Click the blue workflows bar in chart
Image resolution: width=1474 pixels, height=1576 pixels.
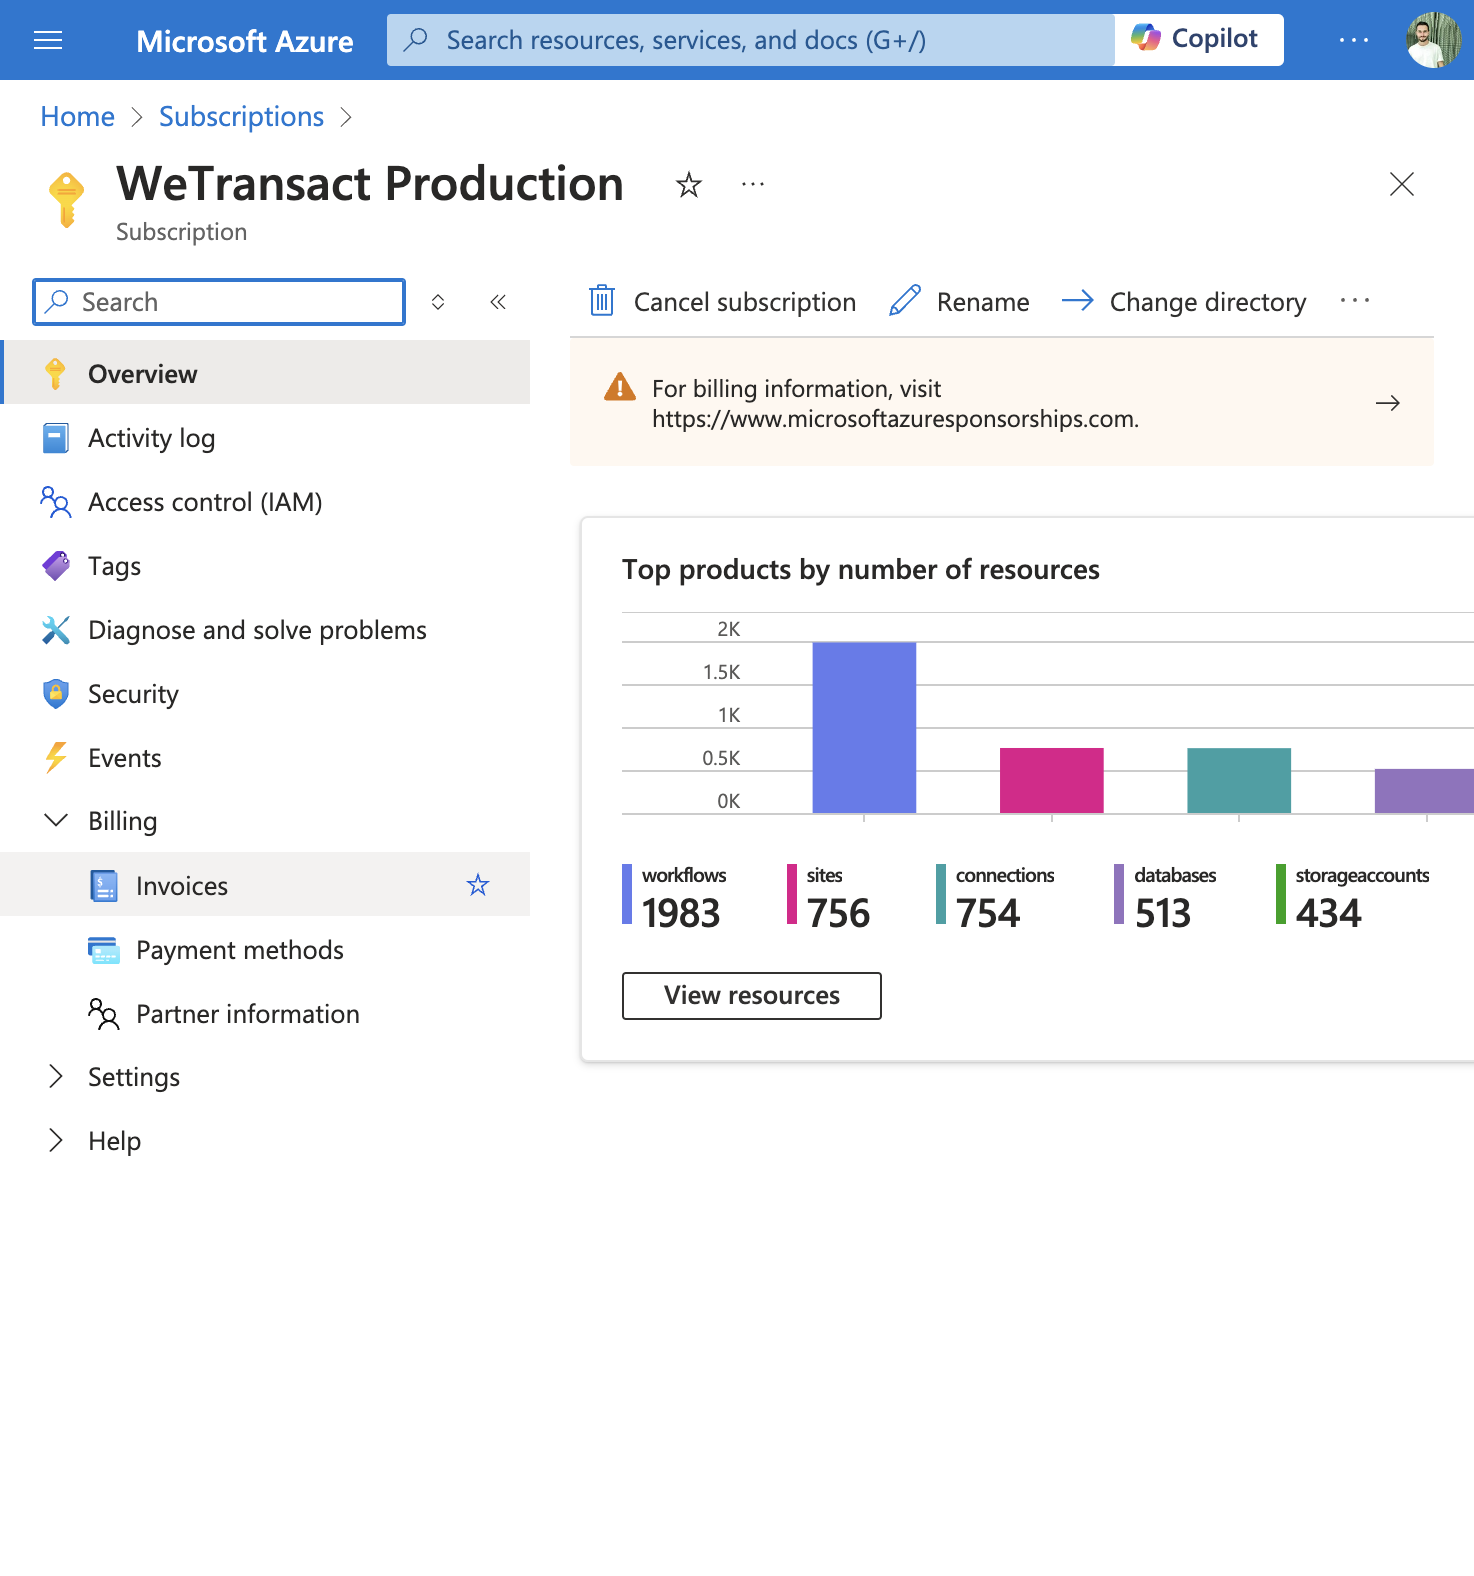[864, 727]
